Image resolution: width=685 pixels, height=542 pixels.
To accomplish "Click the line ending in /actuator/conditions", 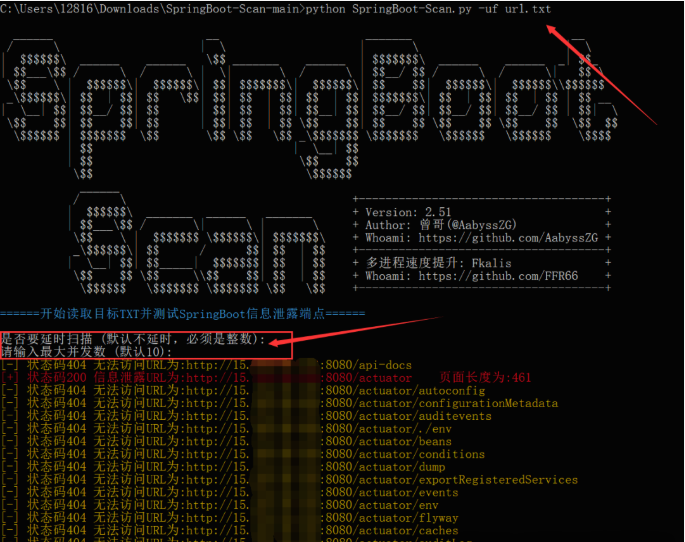I will coord(242,454).
